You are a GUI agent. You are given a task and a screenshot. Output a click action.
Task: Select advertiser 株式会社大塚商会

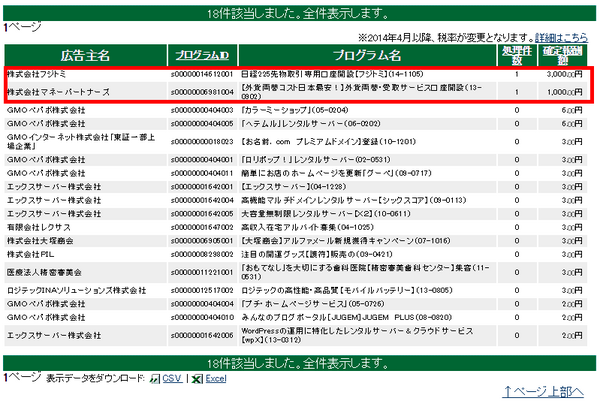point(40,241)
